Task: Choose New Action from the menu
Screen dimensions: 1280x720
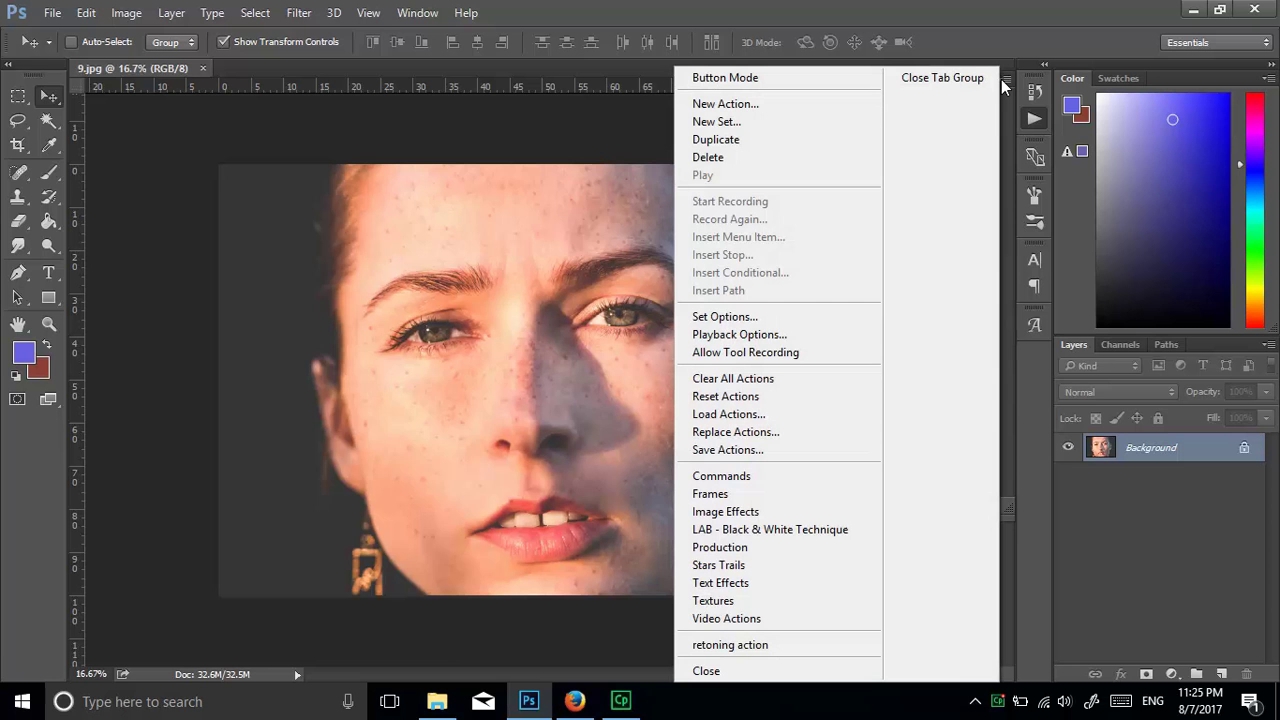Action: click(725, 104)
